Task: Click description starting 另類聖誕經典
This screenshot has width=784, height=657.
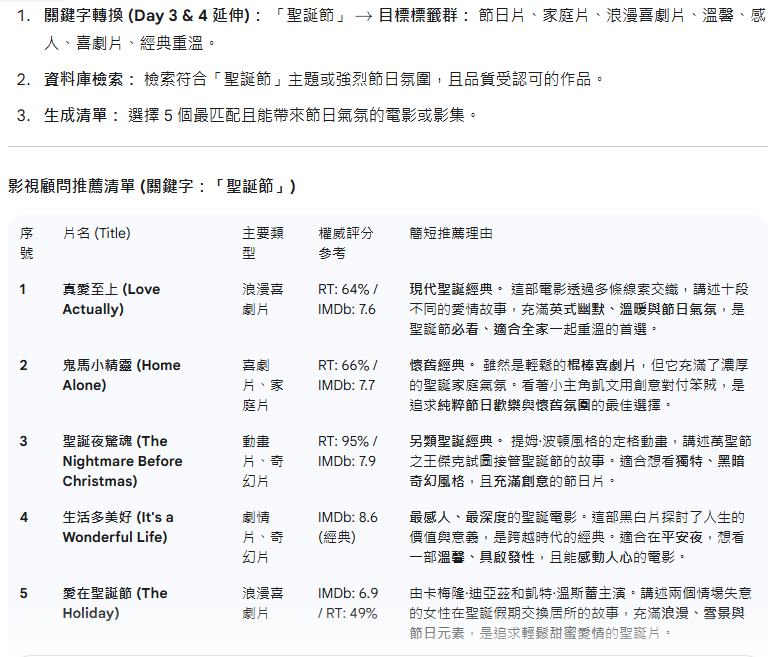Action: pos(580,461)
